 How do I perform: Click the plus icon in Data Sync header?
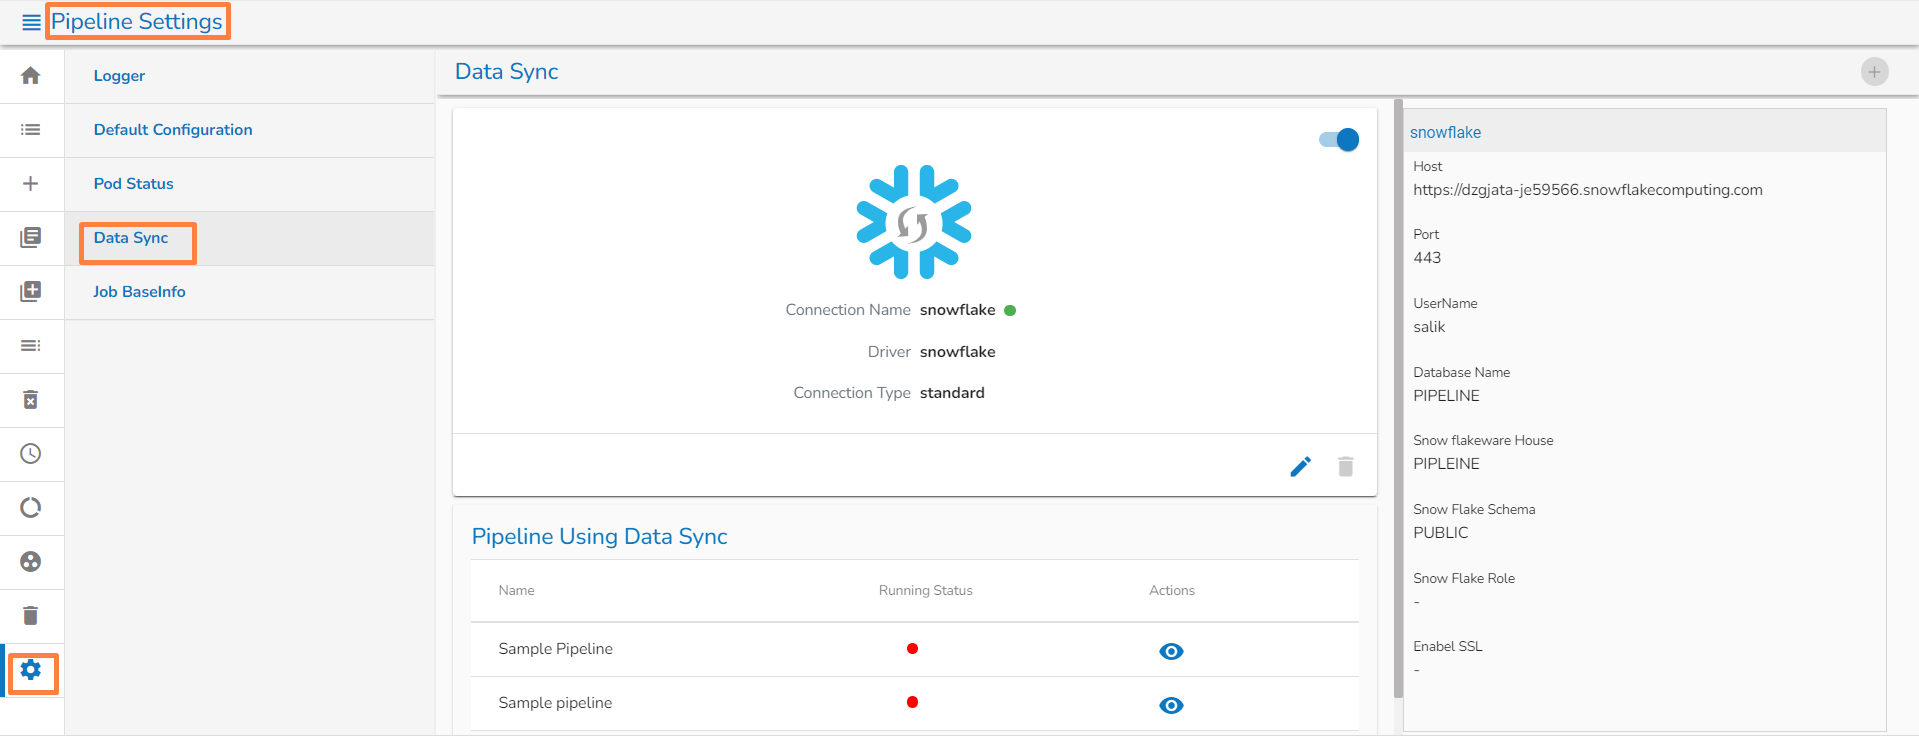[x=1874, y=72]
